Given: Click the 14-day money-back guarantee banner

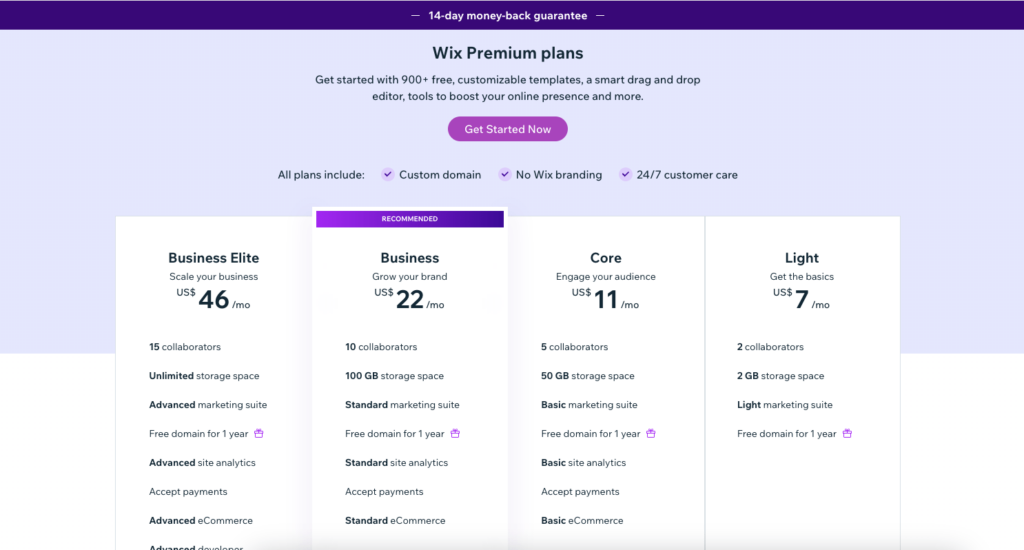Looking at the screenshot, I should 507,16.
